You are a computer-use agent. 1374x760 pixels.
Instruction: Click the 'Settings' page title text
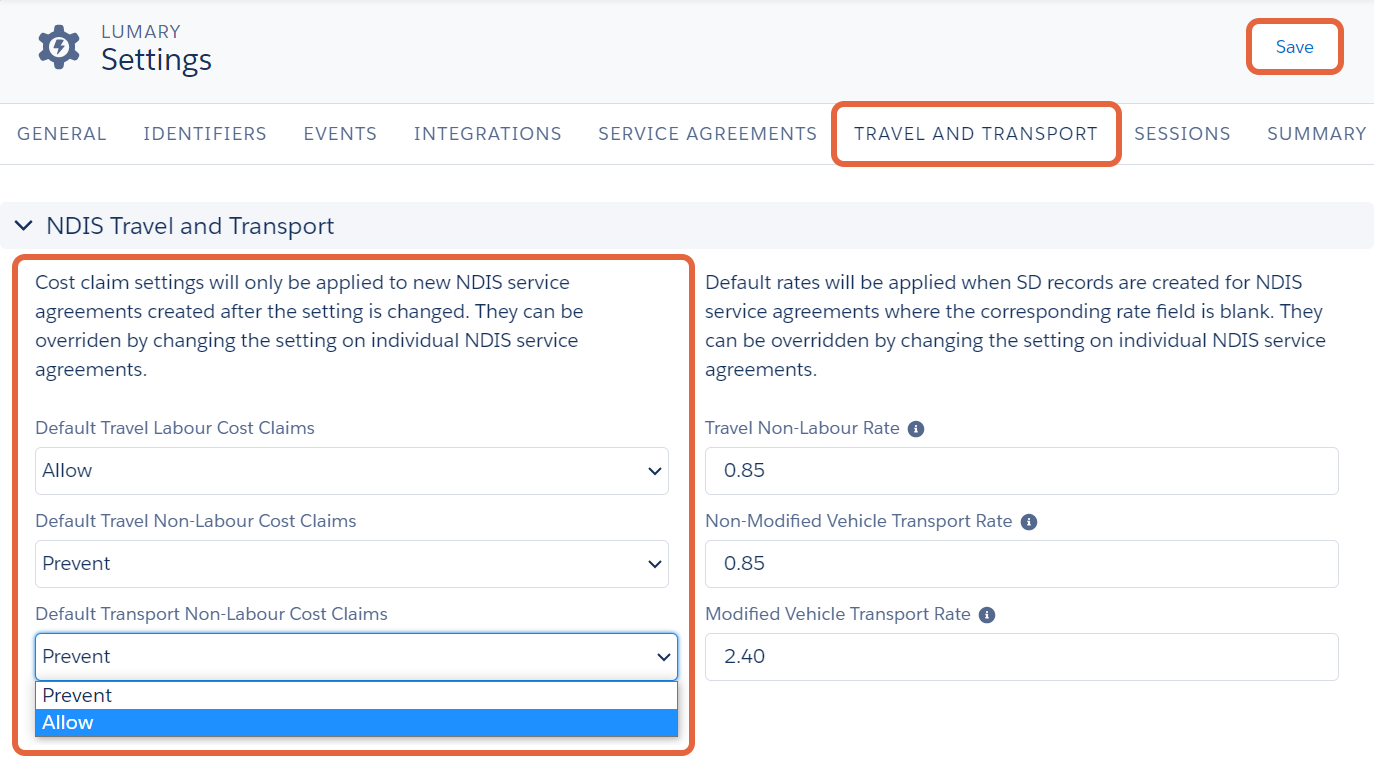tap(156, 60)
